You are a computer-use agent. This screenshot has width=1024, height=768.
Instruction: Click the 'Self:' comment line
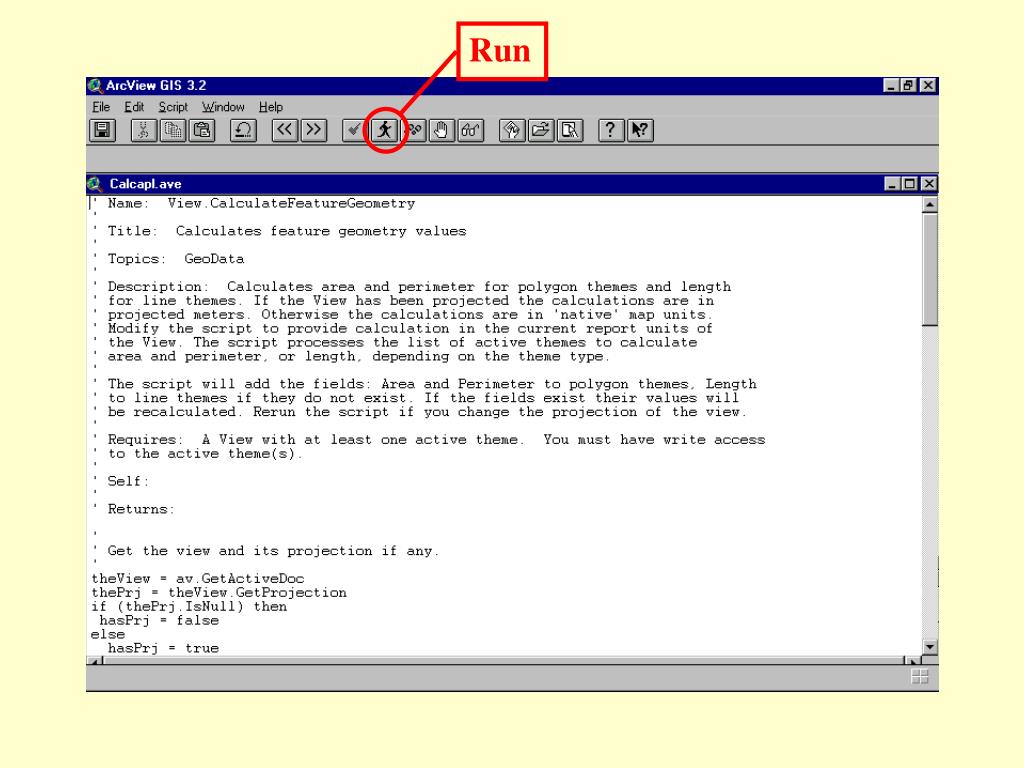tap(129, 481)
